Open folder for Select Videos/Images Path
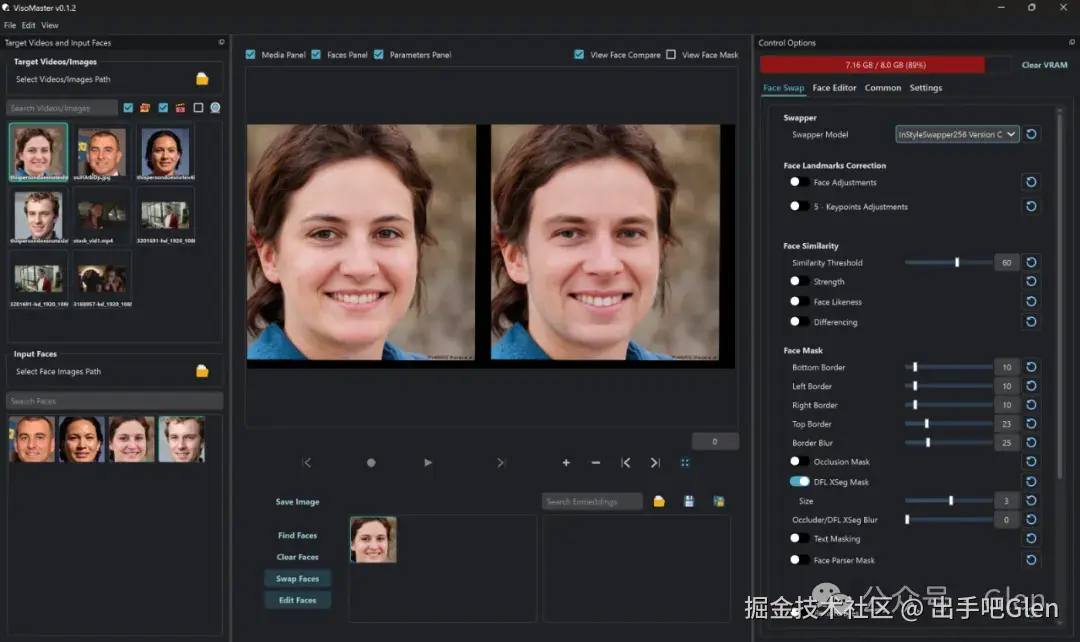The image size is (1080, 642). [x=202, y=79]
